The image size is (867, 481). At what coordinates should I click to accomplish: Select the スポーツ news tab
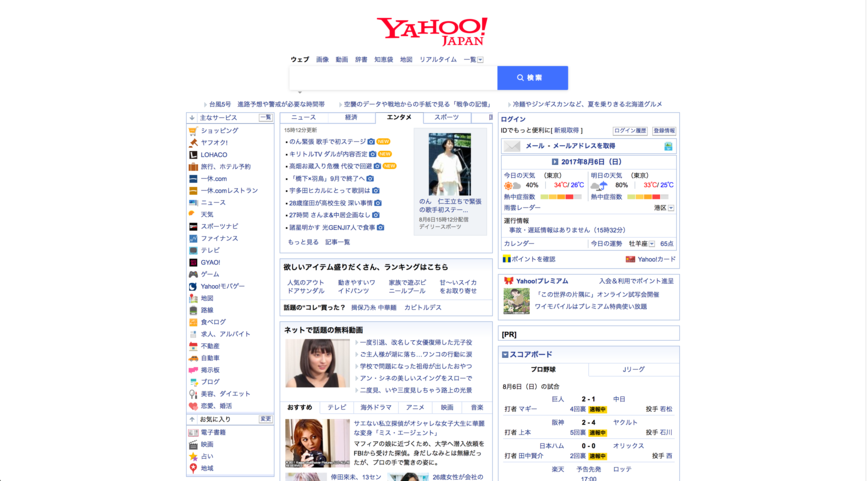coord(446,118)
